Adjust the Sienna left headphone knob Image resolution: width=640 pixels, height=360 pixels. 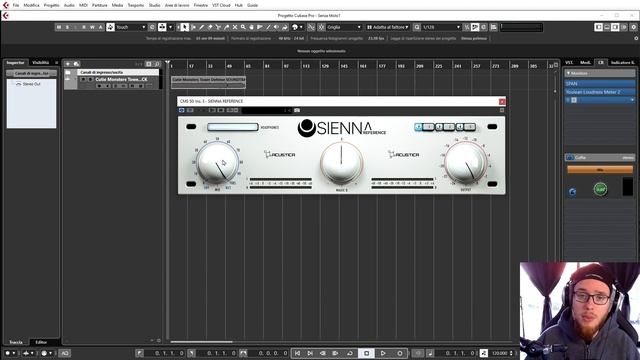click(218, 162)
